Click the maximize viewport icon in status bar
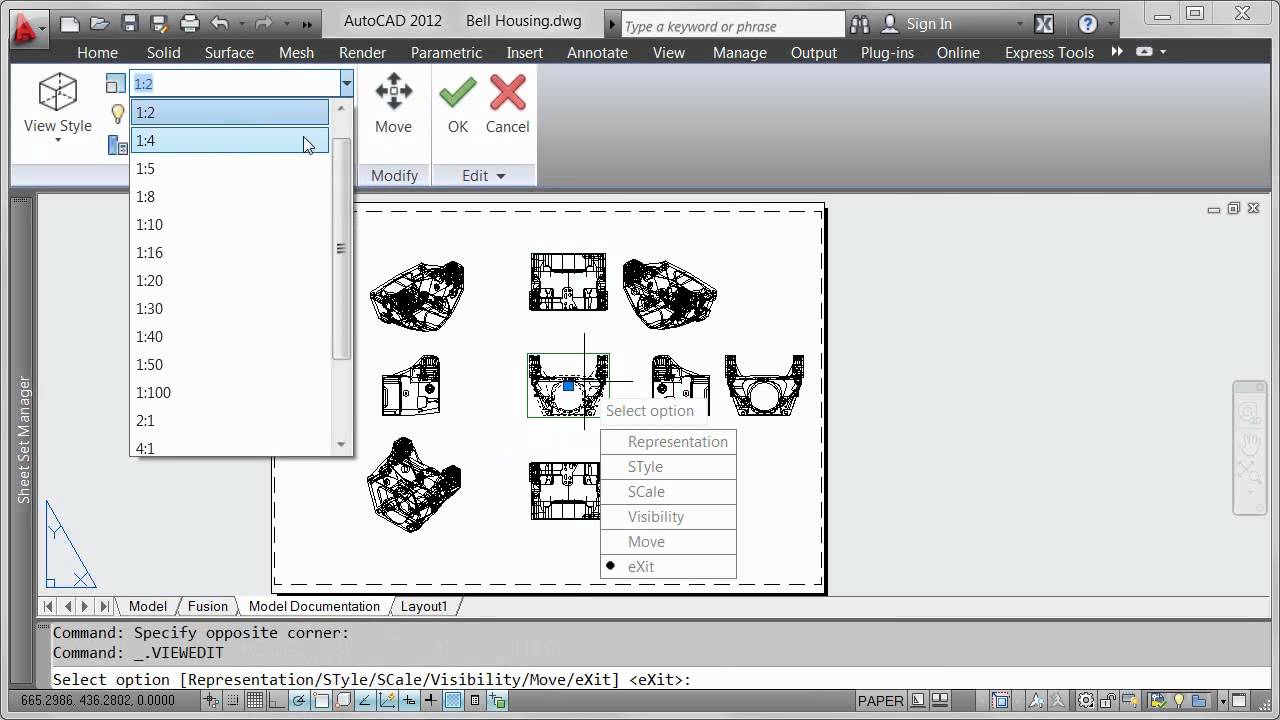The image size is (1280, 720). pyautogui.click(x=999, y=701)
